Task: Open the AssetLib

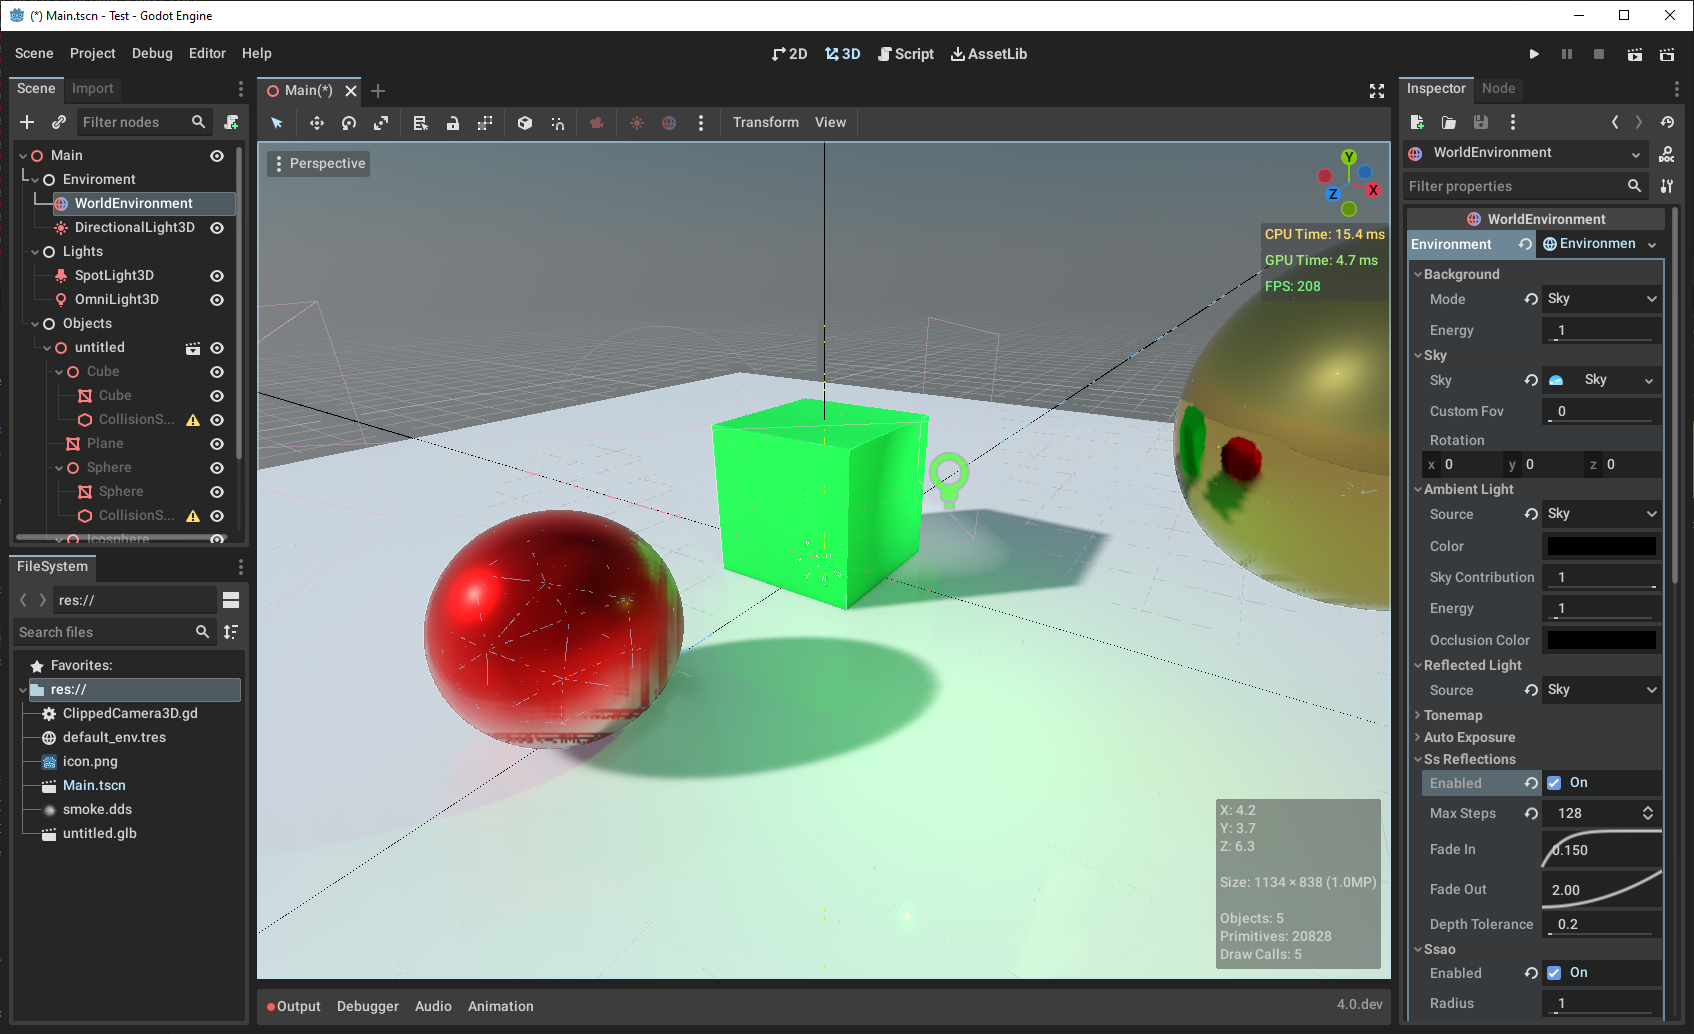Action: [989, 54]
